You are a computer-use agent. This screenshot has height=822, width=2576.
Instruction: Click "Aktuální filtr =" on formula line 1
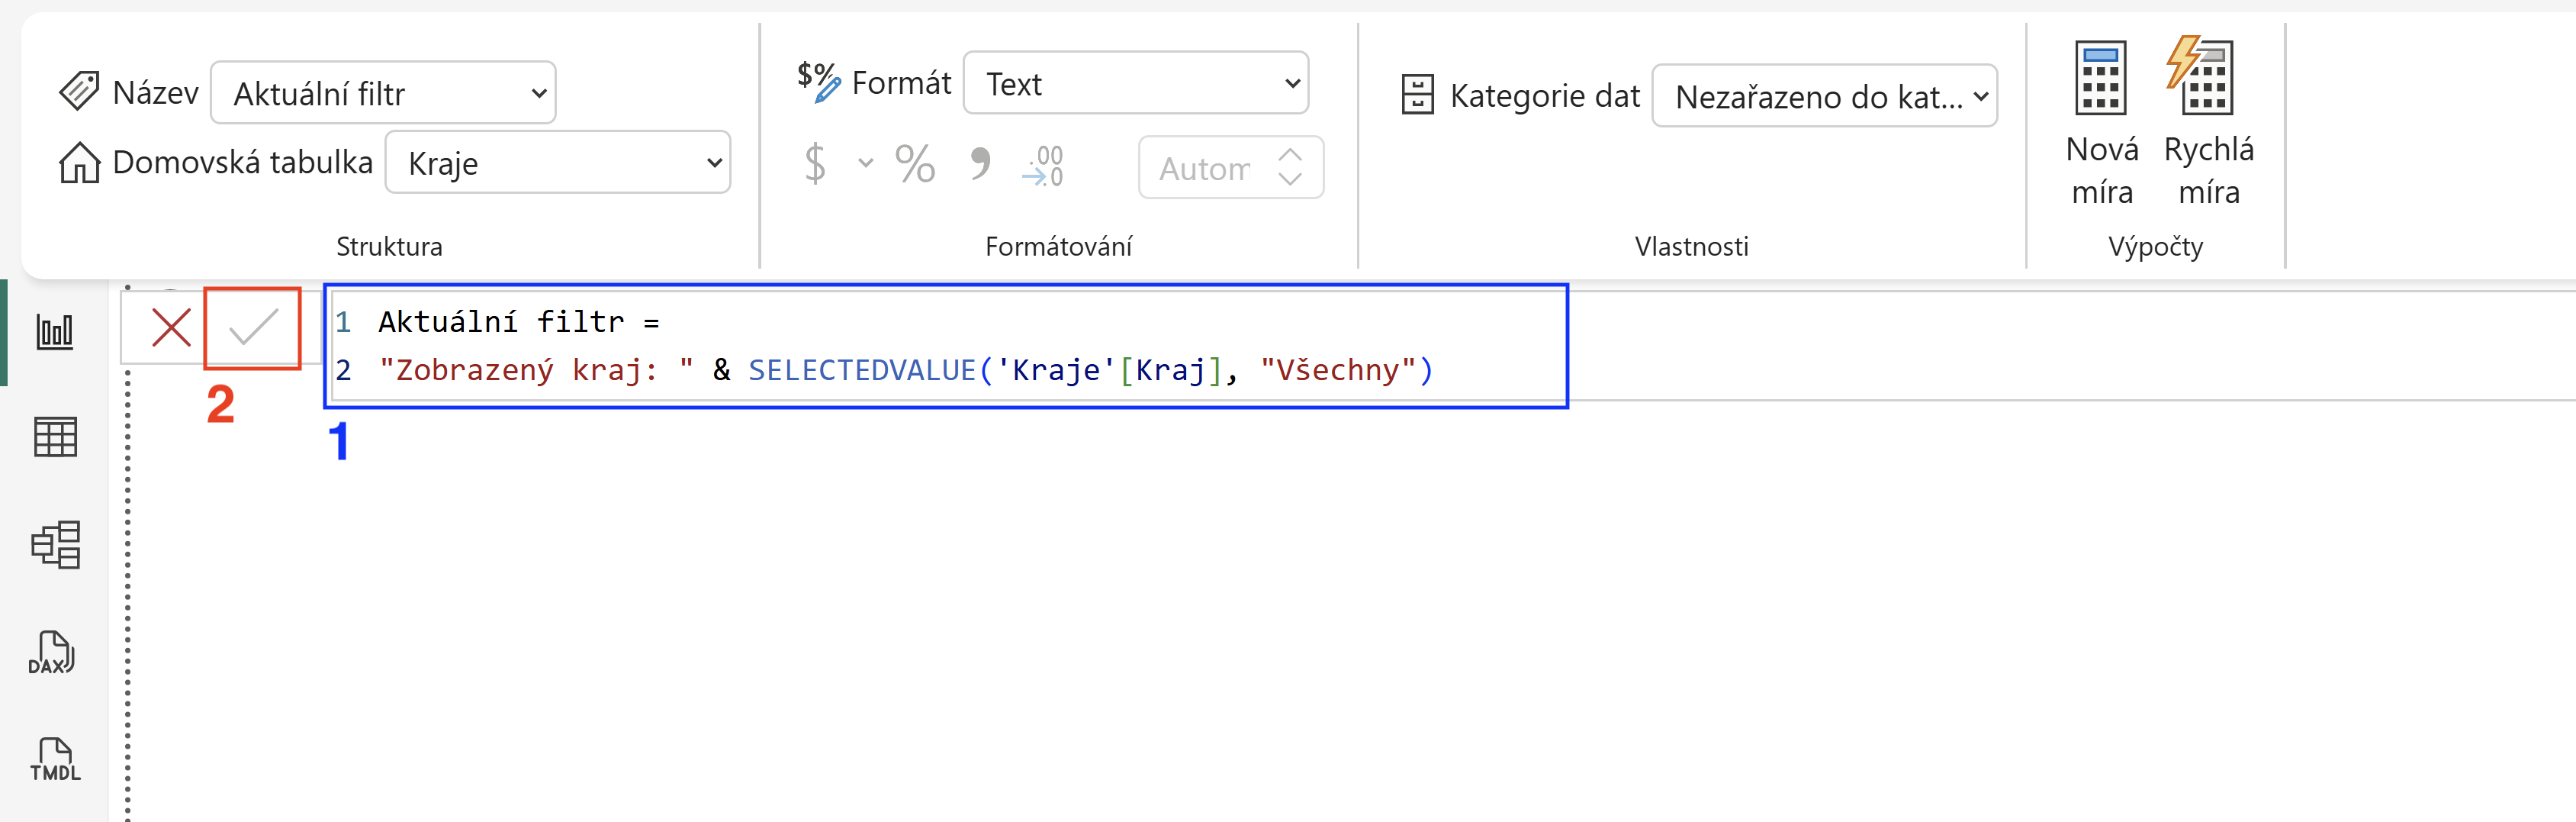(518, 322)
